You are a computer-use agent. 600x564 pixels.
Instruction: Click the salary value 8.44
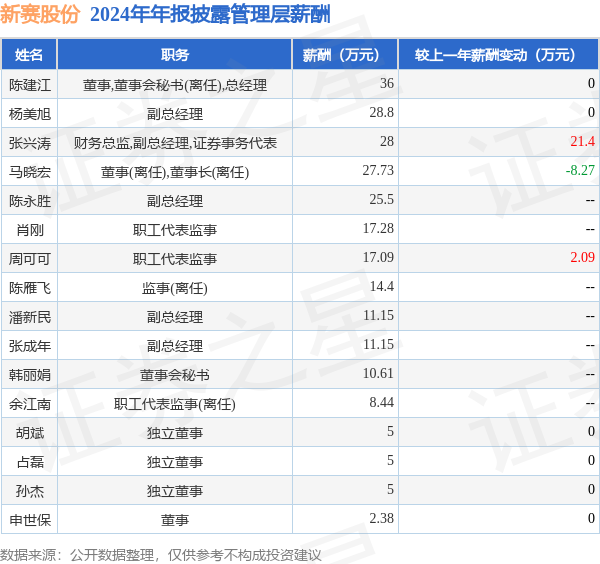click(382, 403)
